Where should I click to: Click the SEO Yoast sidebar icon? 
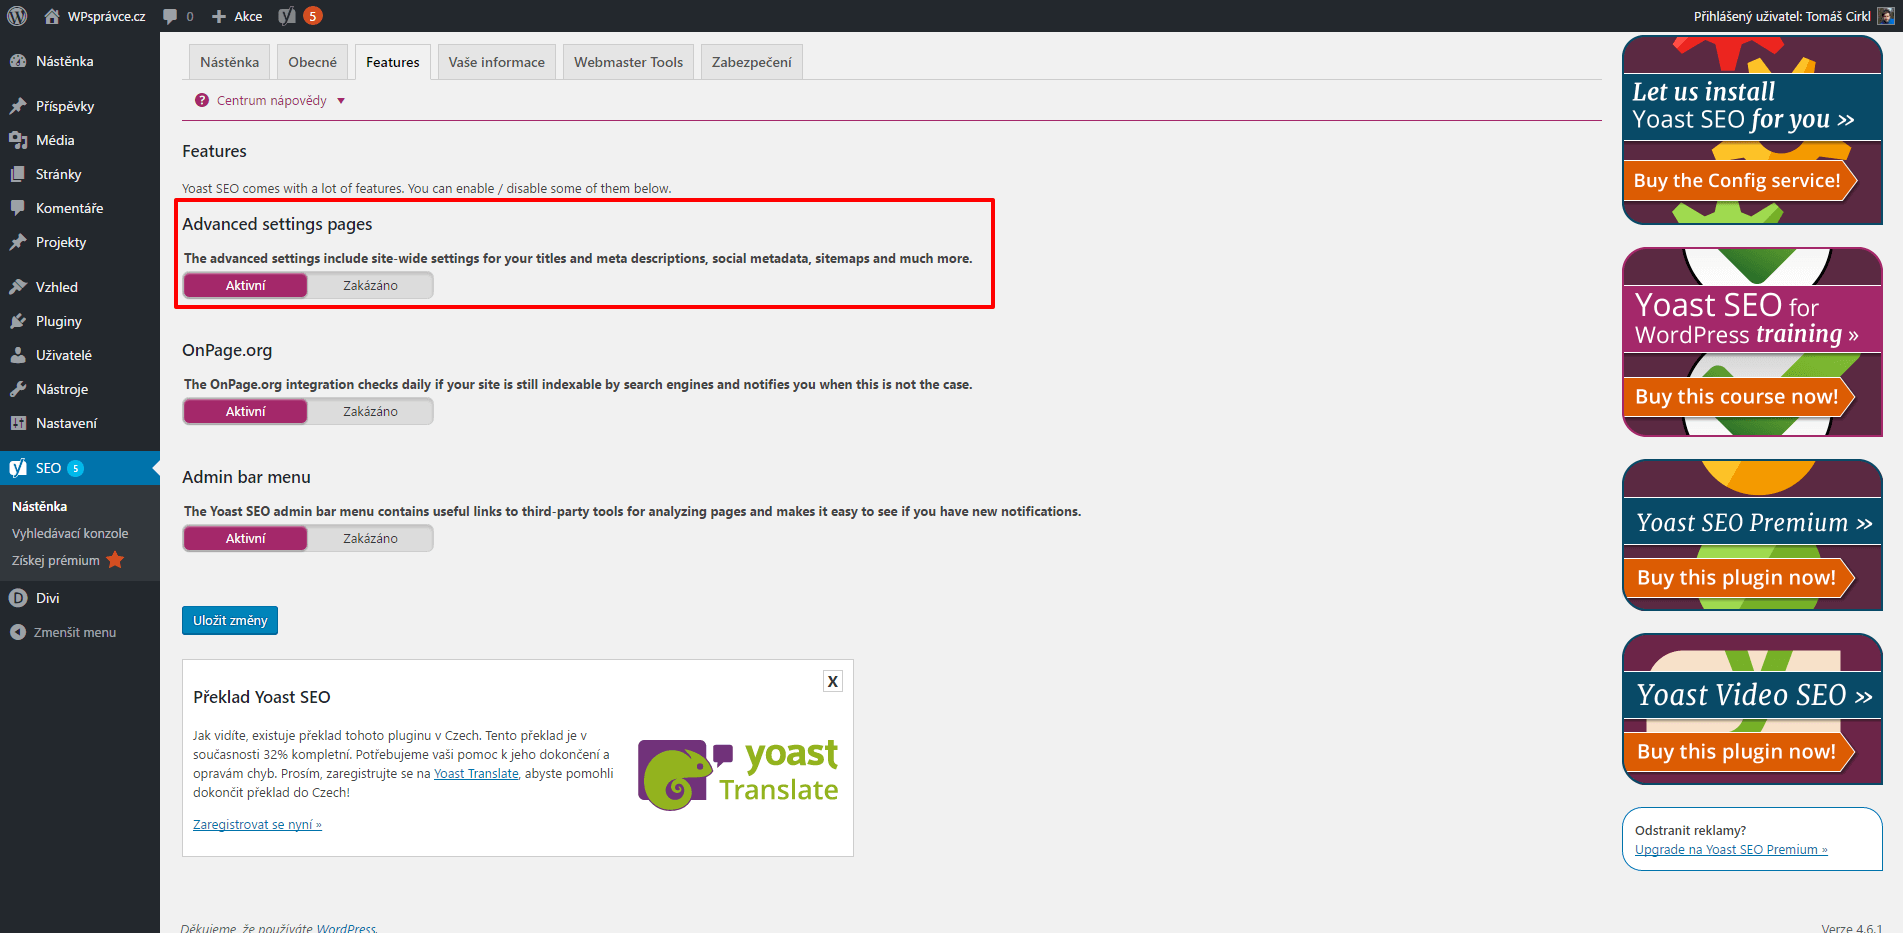point(18,468)
